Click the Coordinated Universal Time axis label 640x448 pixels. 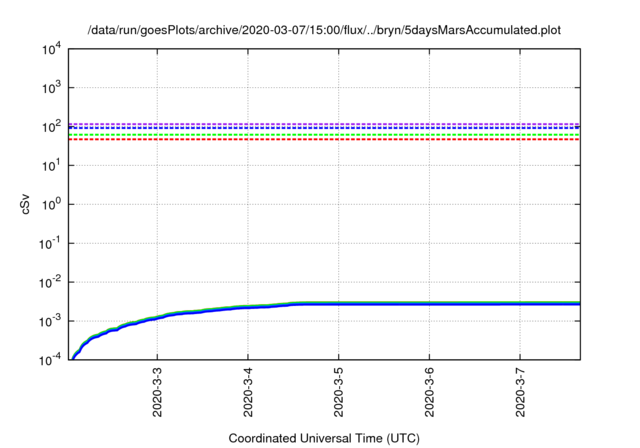click(x=324, y=438)
